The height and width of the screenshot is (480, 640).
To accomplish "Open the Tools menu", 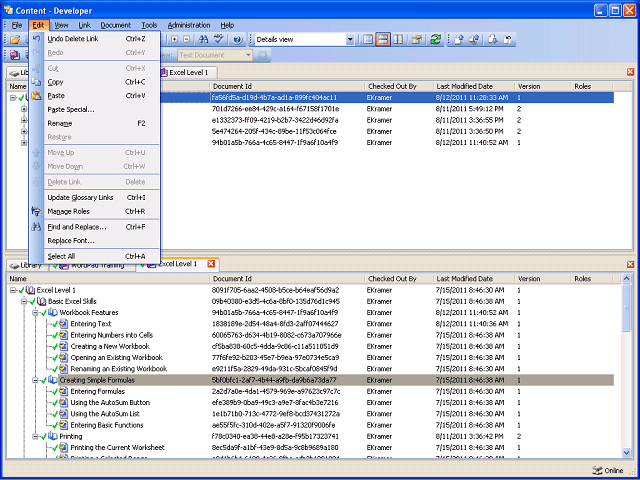I will coord(149,25).
